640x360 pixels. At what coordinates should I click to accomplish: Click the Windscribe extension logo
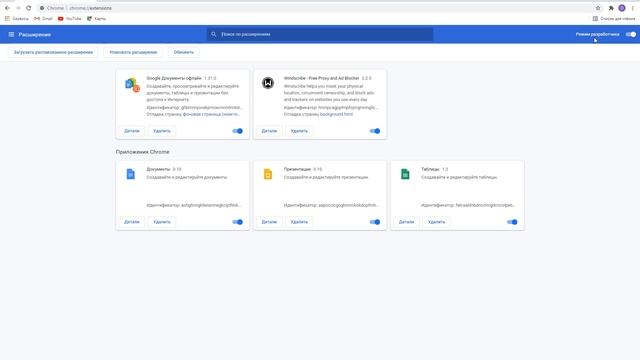[x=268, y=83]
